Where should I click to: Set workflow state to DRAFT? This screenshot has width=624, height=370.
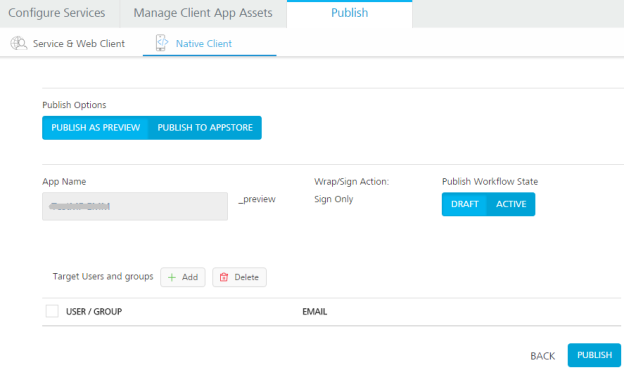pyautogui.click(x=464, y=204)
